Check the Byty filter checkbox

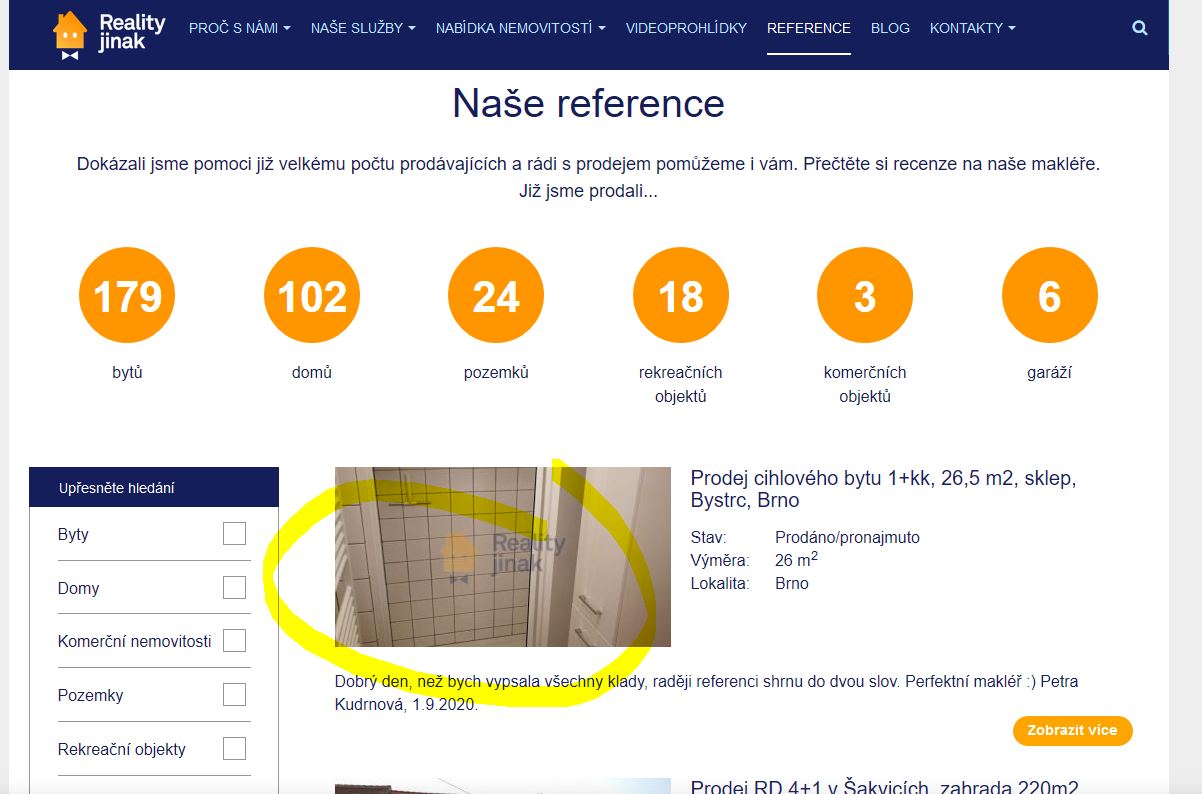(x=234, y=534)
